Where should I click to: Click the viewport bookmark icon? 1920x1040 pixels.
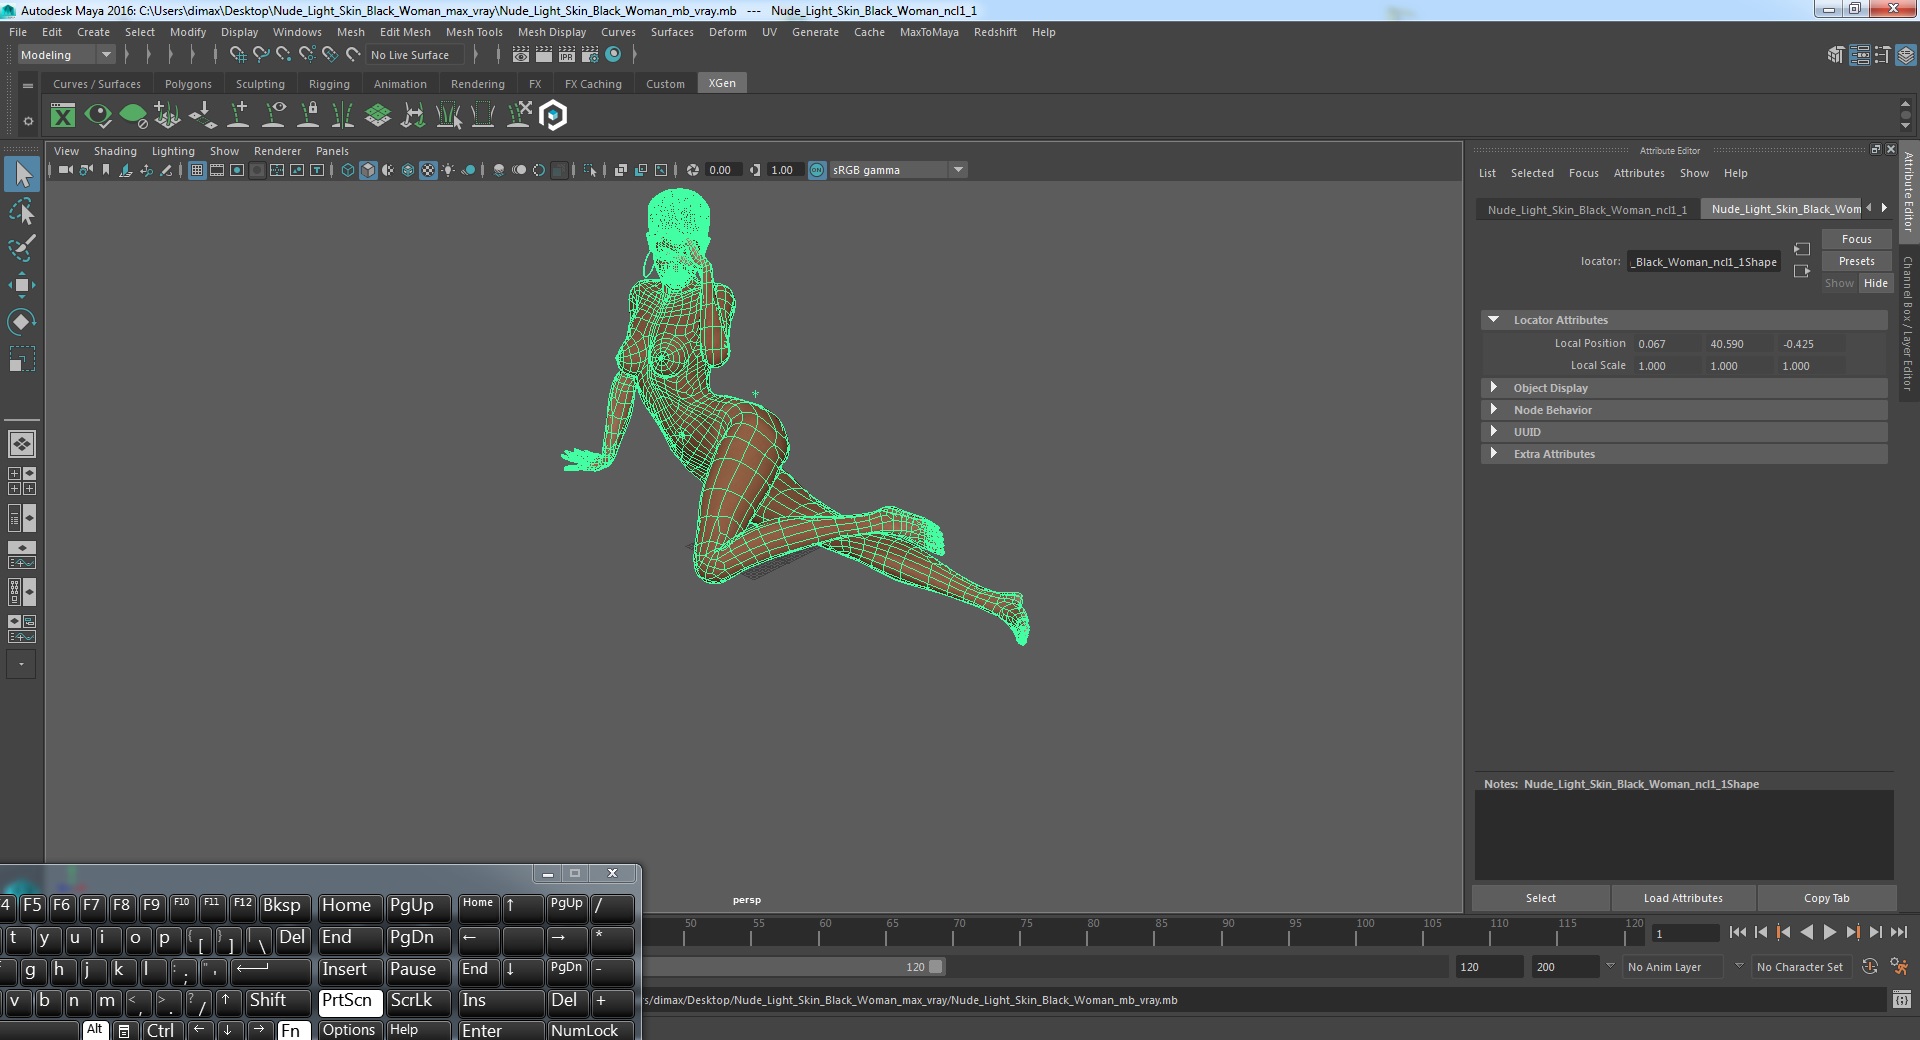[106, 170]
